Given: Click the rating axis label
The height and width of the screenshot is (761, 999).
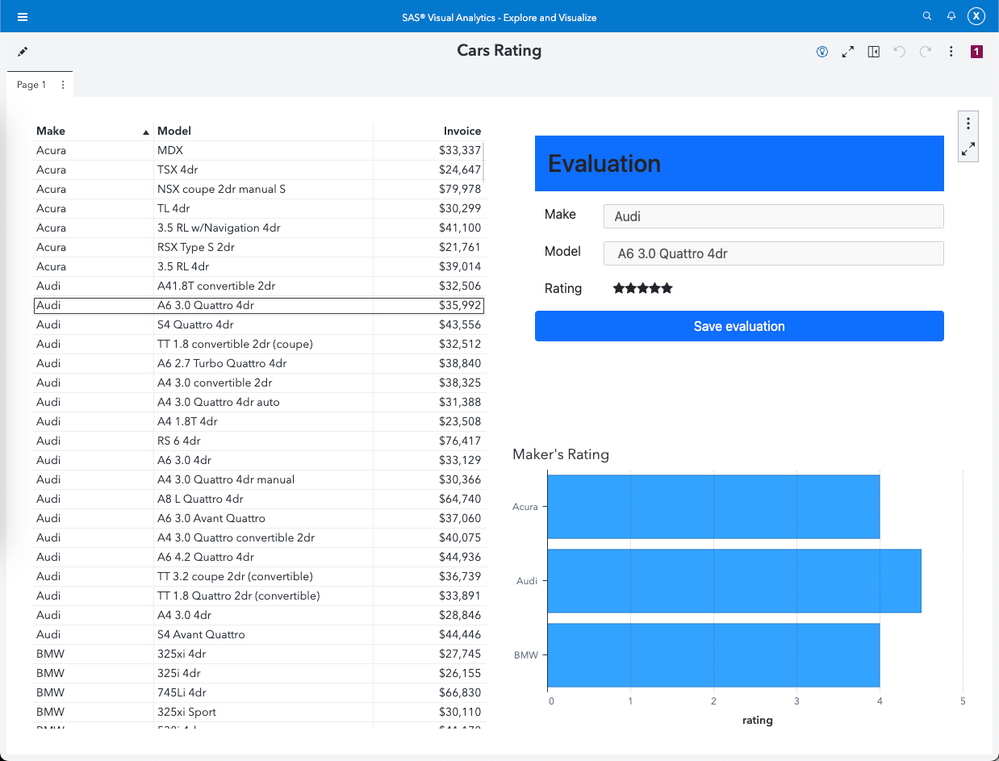Looking at the screenshot, I should [757, 720].
